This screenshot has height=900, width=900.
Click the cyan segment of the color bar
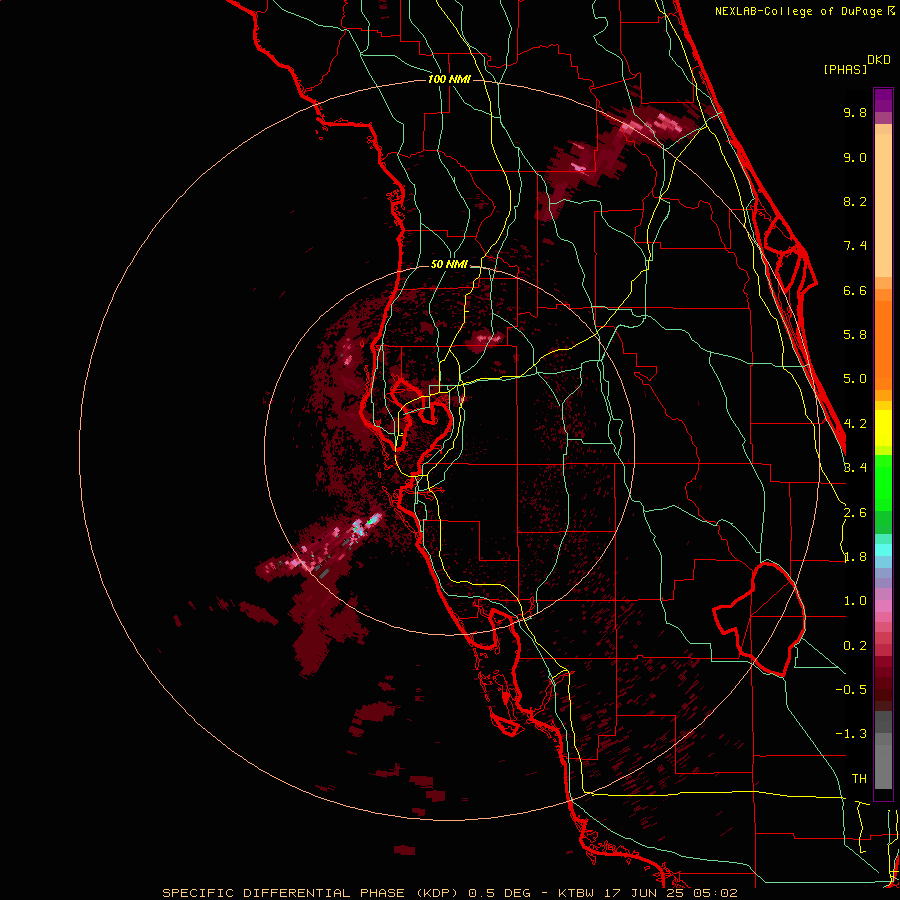pos(883,550)
